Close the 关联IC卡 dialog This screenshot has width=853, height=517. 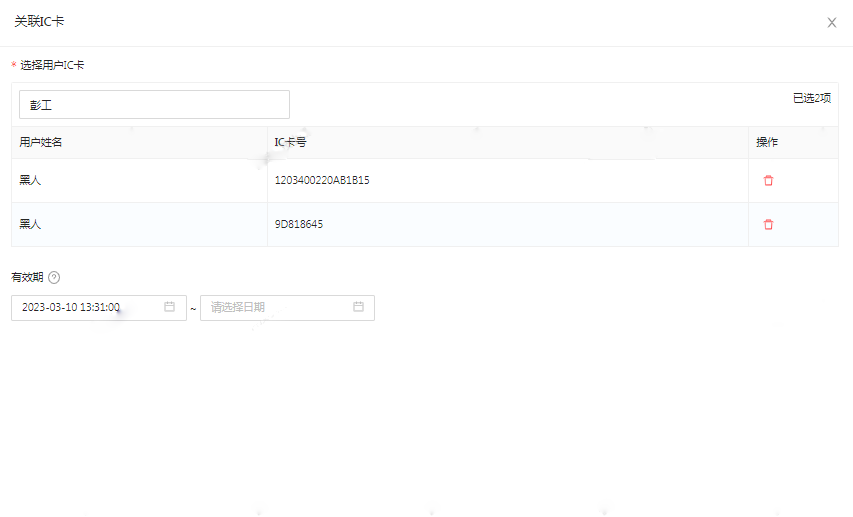pyautogui.click(x=831, y=23)
